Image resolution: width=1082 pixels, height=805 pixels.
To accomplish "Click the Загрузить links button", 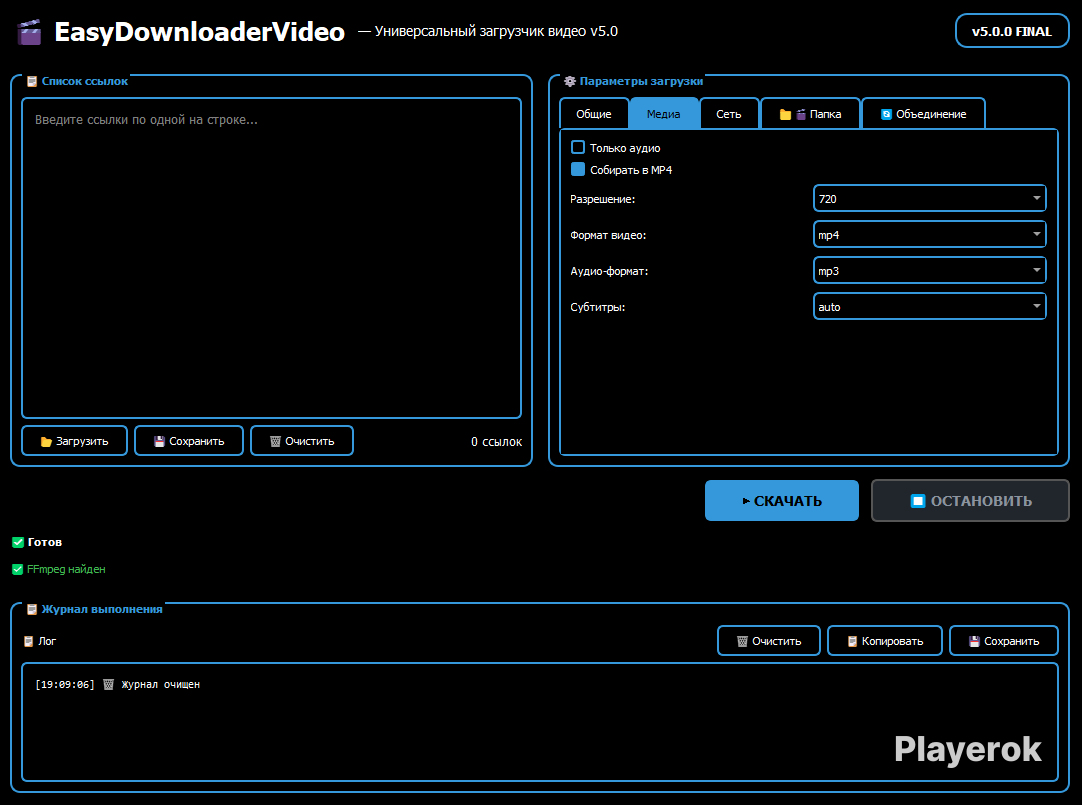I will (x=75, y=441).
